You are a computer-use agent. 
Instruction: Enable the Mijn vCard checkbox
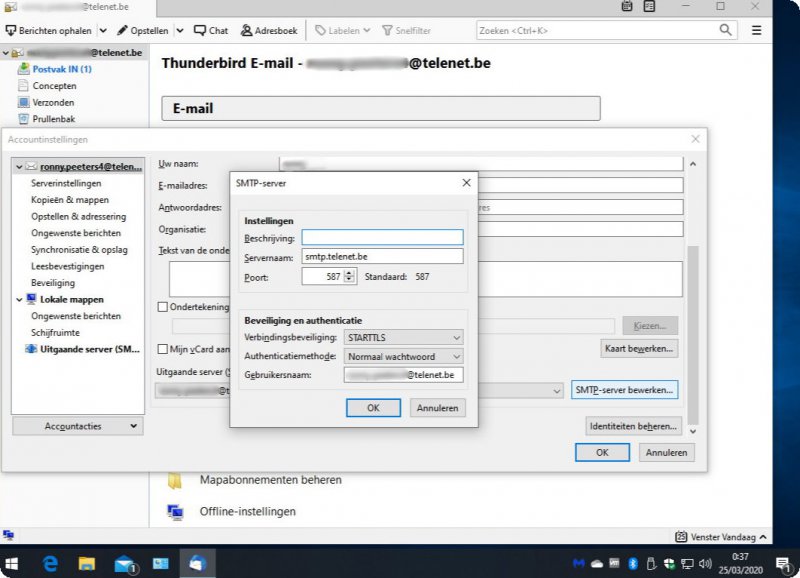163,349
